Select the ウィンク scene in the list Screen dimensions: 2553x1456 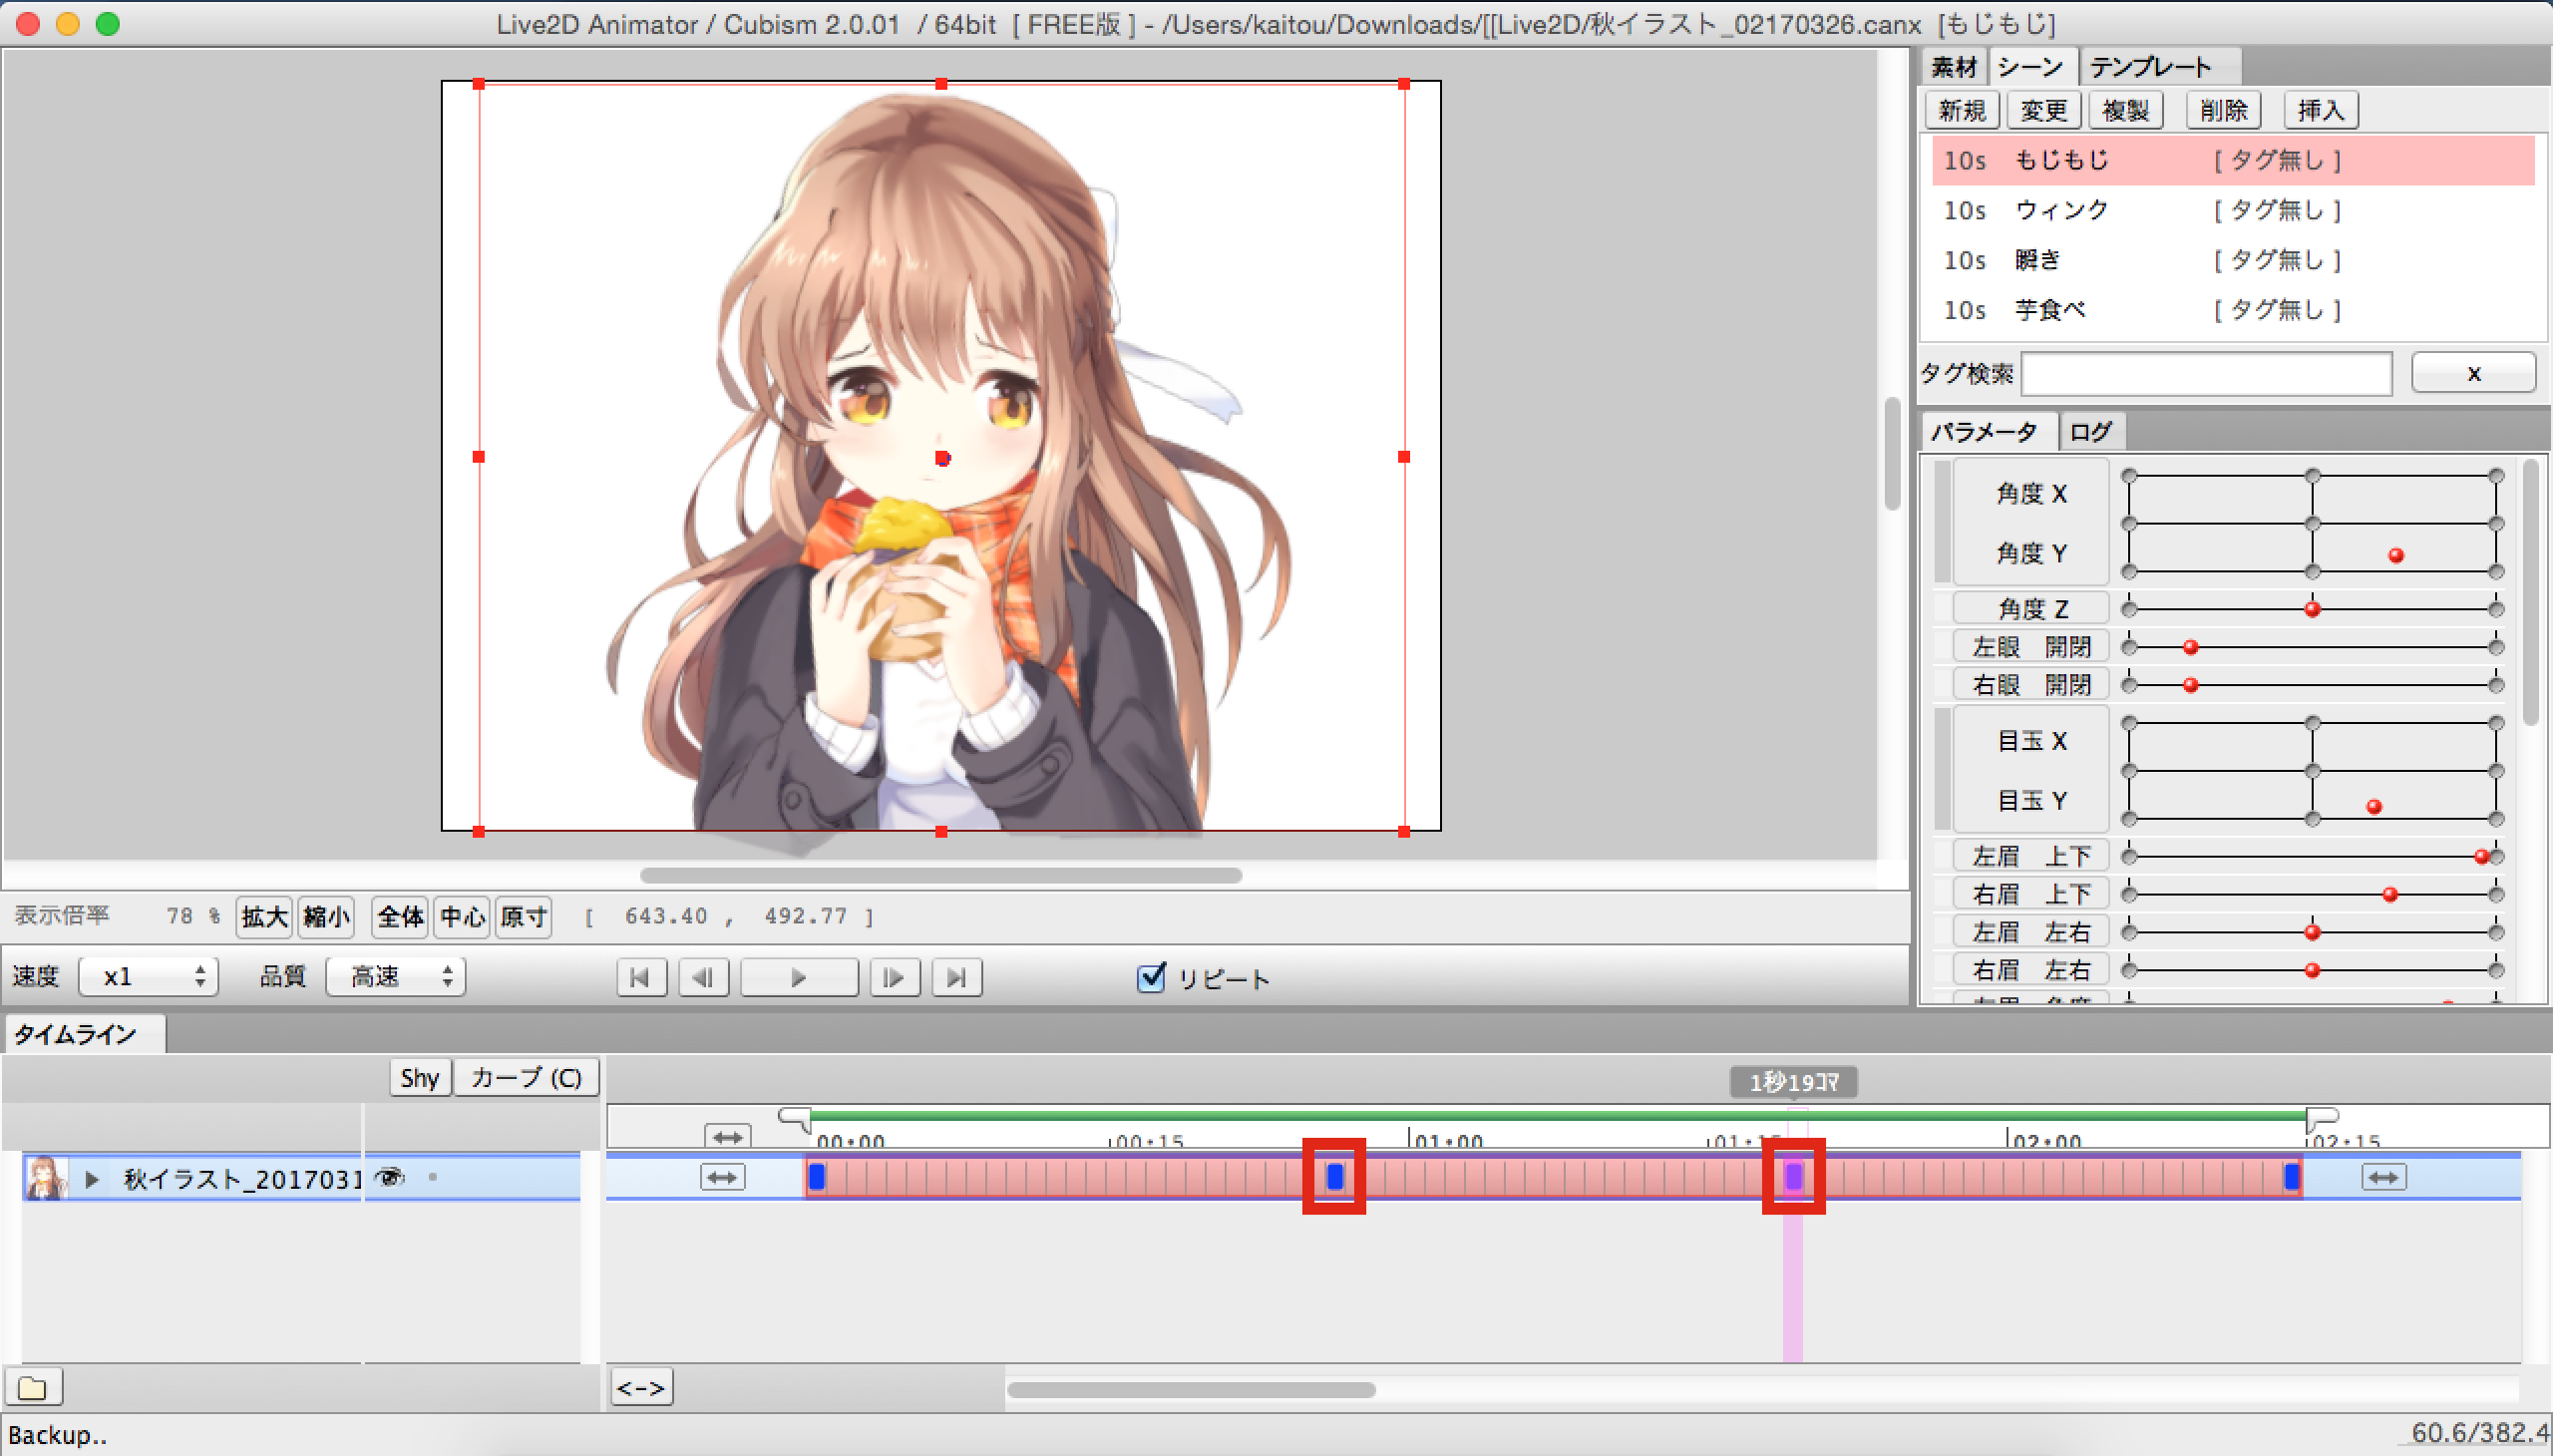click(x=2060, y=210)
